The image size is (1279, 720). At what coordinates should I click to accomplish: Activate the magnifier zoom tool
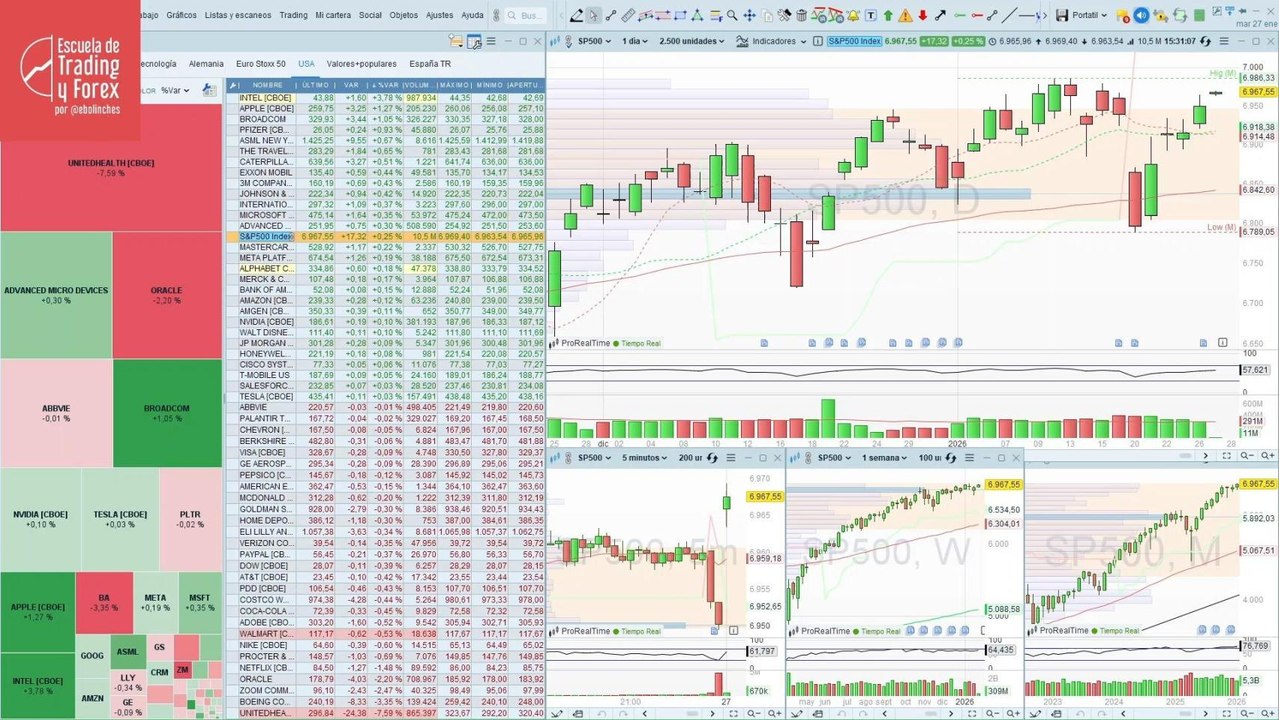click(732, 15)
